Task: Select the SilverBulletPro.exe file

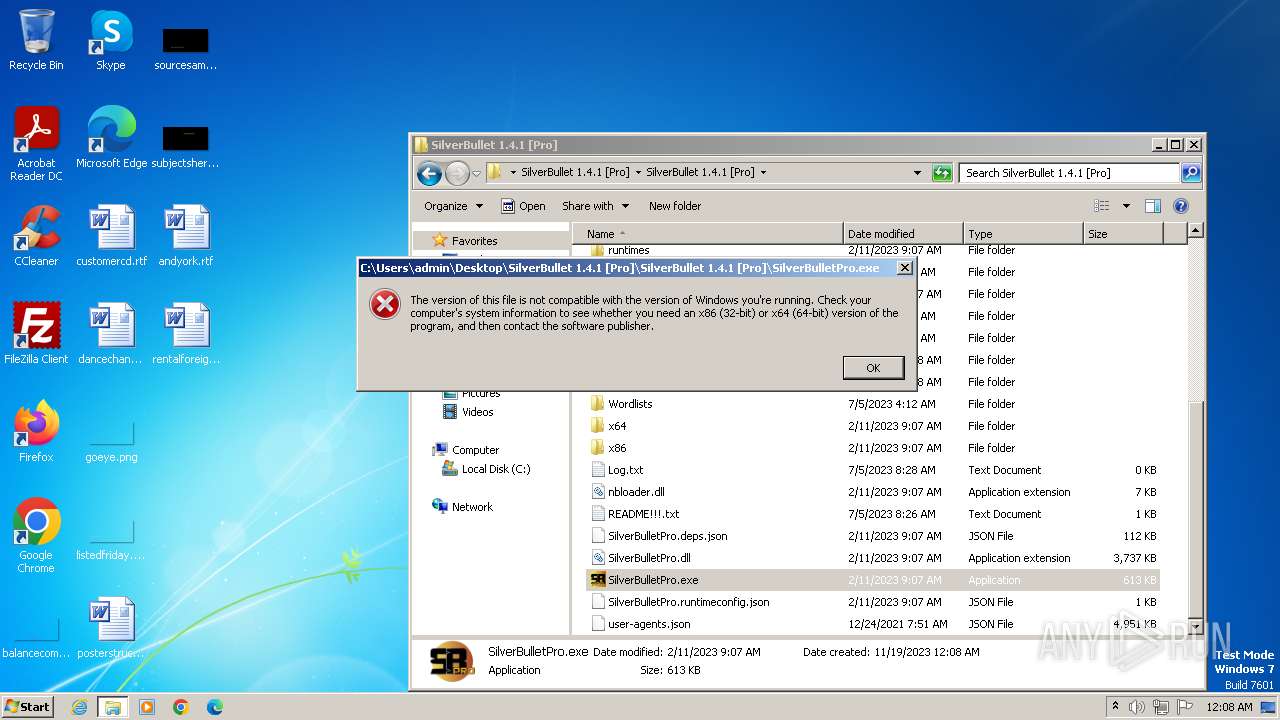Action: 872,580
